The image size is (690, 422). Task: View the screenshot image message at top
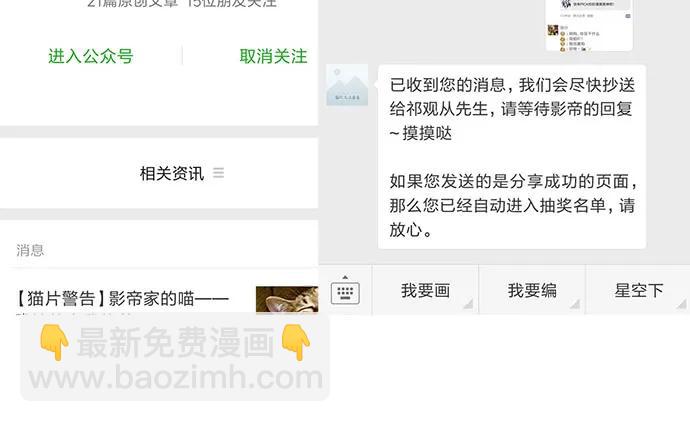click(x=589, y=25)
